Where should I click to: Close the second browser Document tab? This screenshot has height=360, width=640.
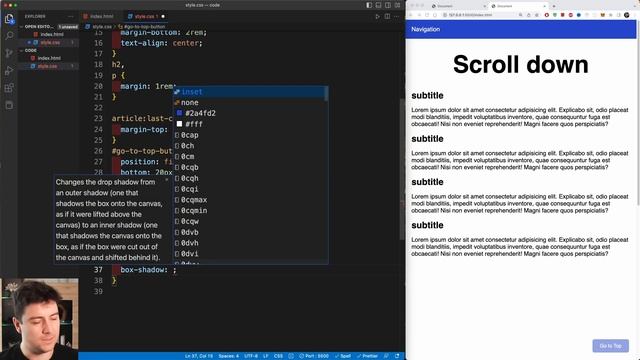pyautogui.click(x=544, y=6)
